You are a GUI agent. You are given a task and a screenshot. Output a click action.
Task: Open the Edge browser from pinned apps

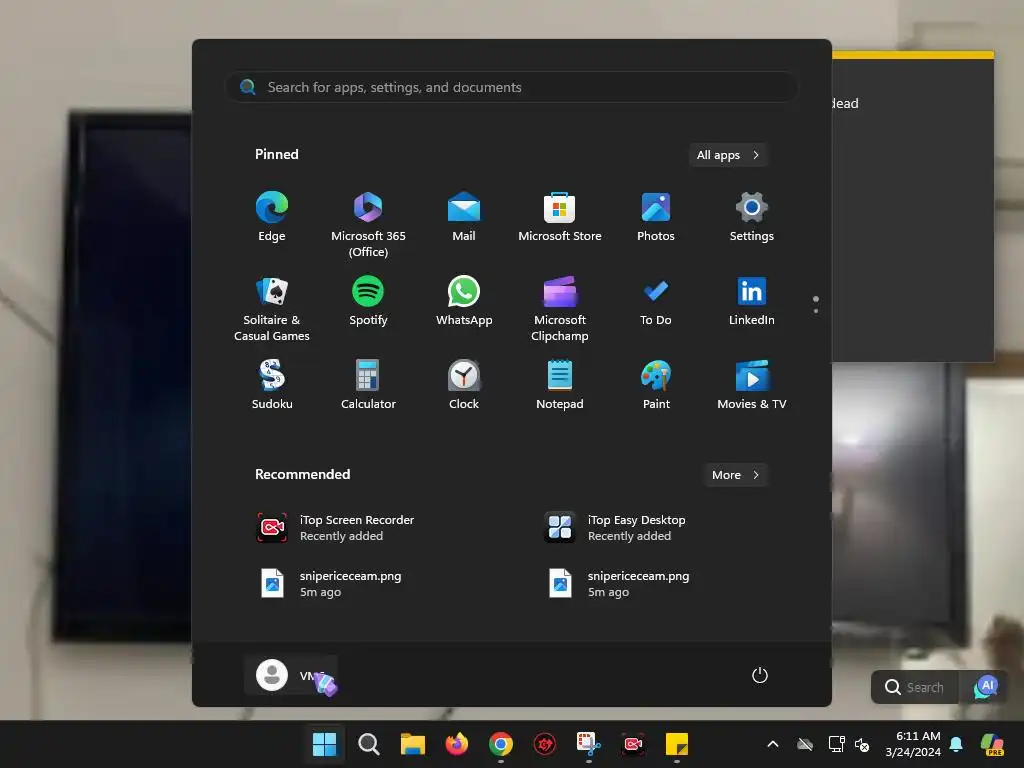272,217
